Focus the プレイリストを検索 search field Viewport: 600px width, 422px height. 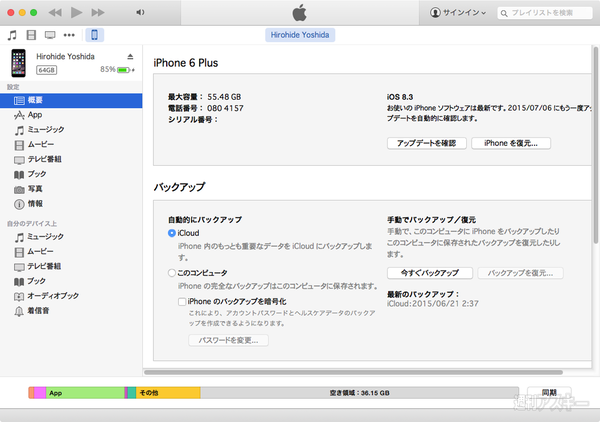click(545, 13)
